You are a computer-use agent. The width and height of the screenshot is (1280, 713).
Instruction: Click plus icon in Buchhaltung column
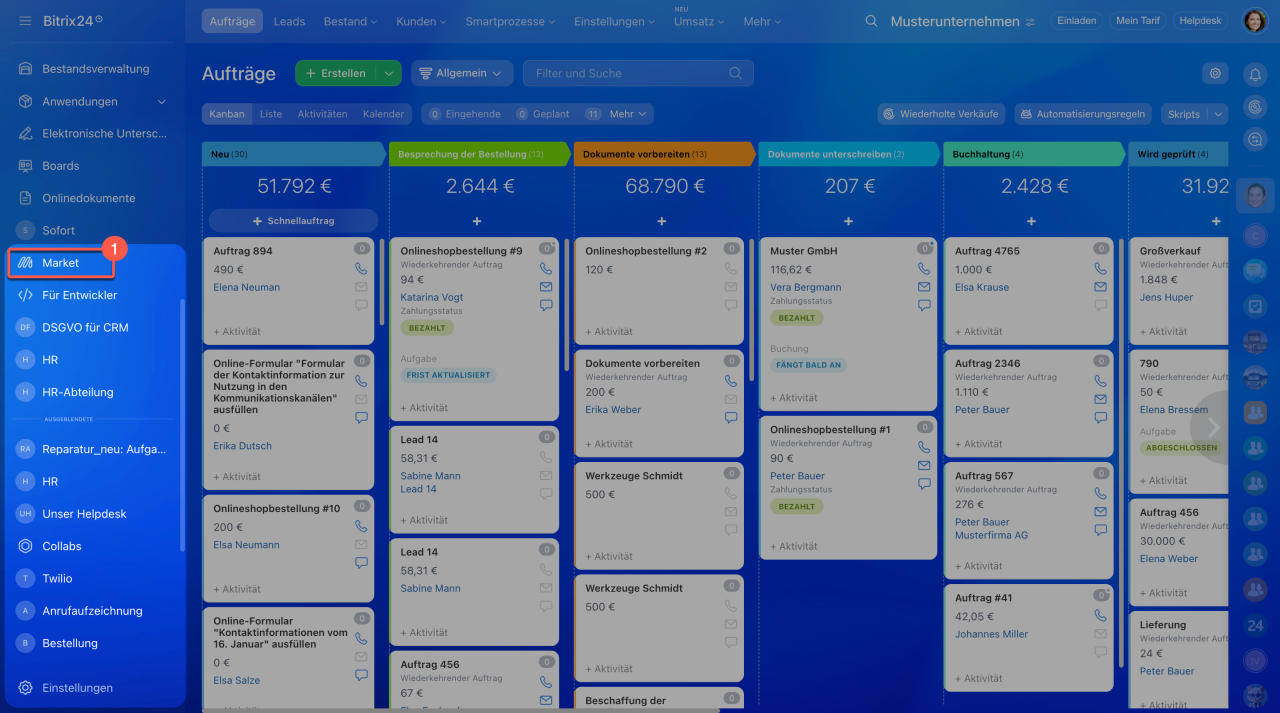pos(1031,221)
